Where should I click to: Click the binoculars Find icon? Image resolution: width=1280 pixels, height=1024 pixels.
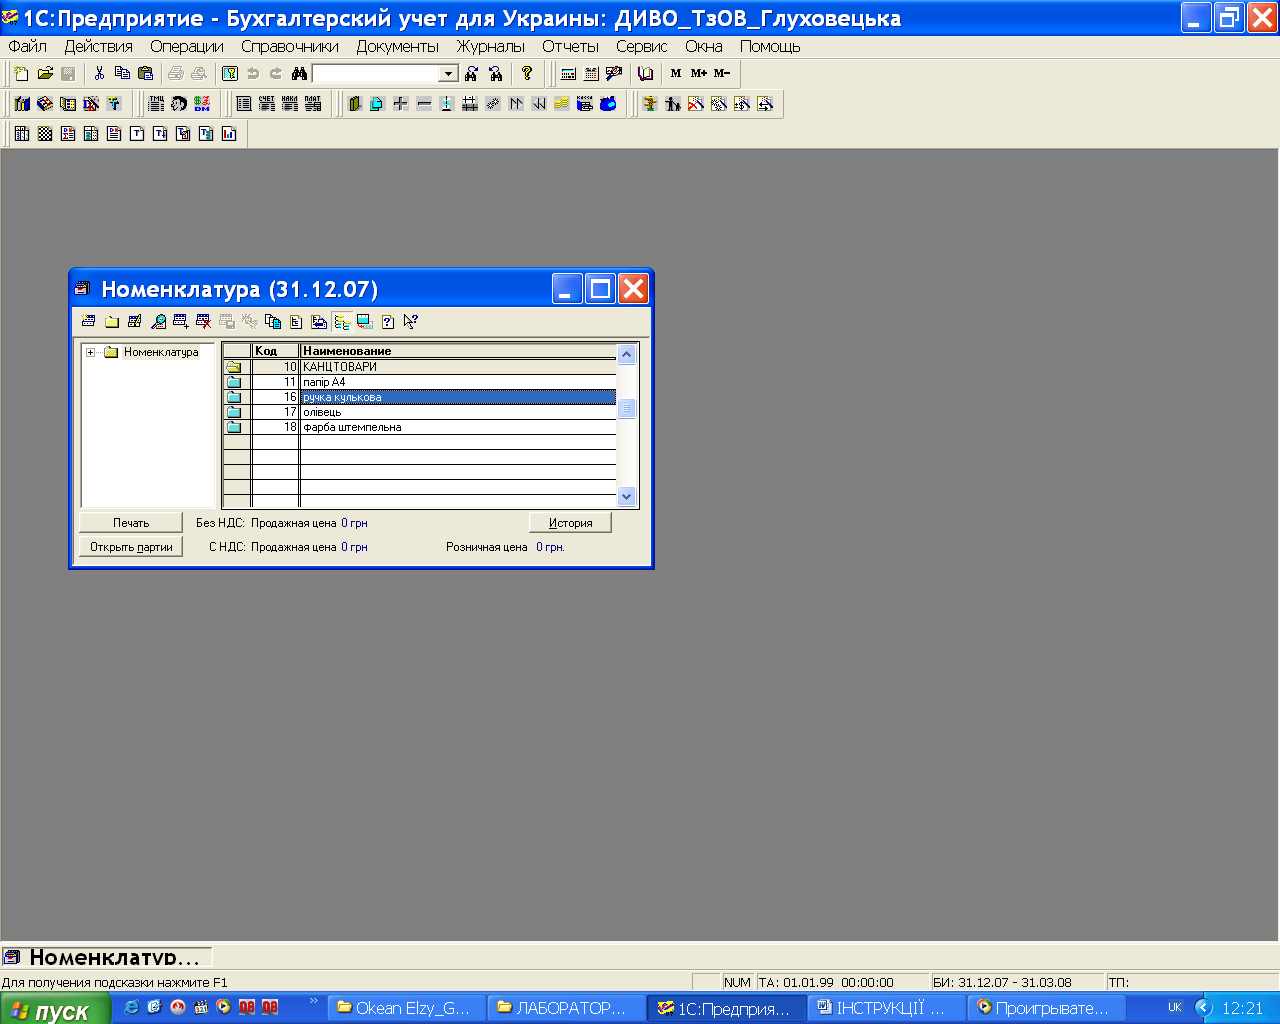click(299, 73)
